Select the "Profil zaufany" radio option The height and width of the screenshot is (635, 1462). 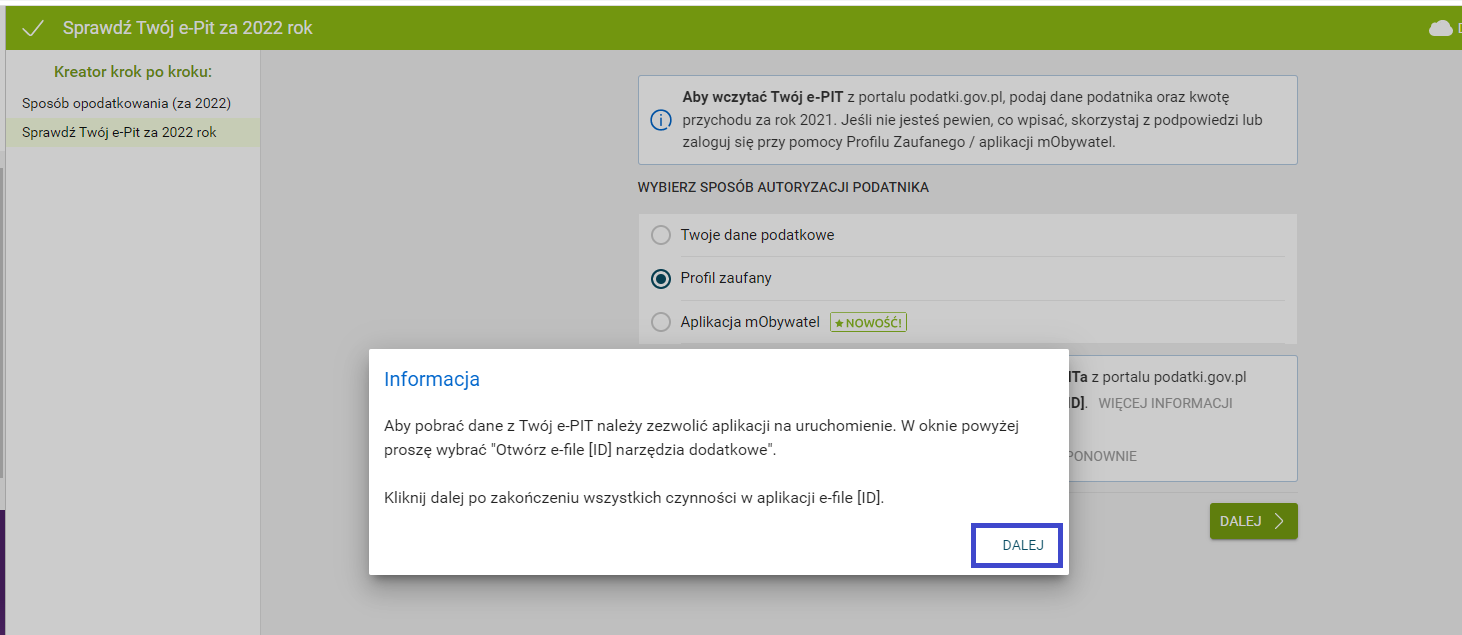point(660,279)
